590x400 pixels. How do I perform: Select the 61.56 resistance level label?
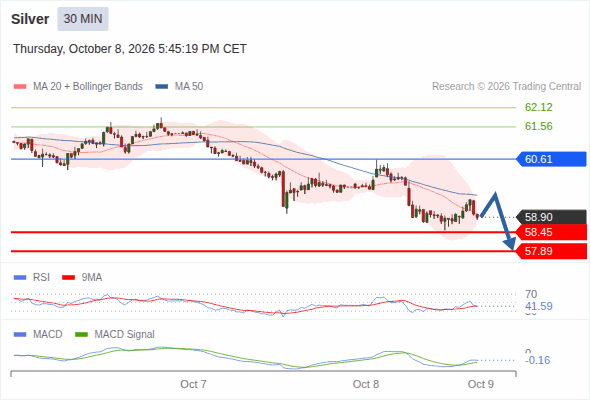(539, 126)
